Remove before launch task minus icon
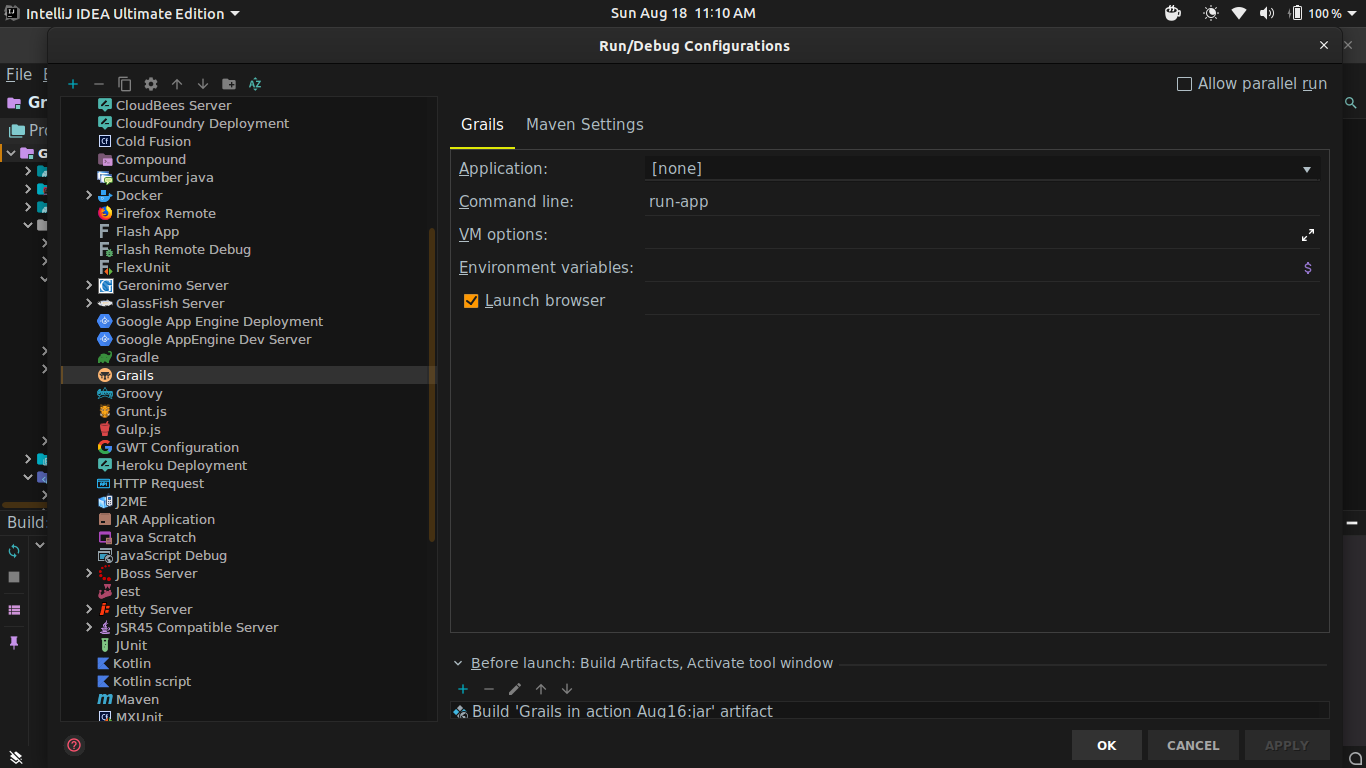The height and width of the screenshot is (768, 1366). coord(489,689)
